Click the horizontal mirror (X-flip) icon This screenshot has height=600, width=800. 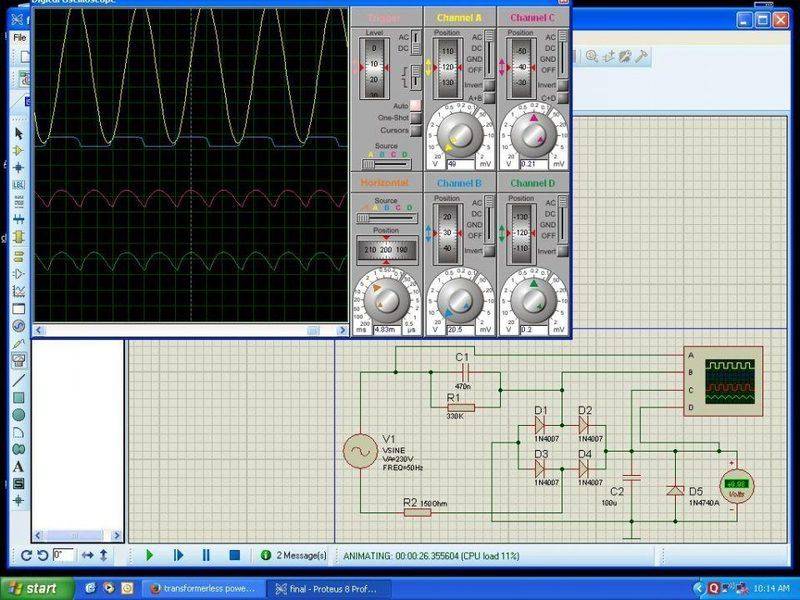tap(87, 555)
